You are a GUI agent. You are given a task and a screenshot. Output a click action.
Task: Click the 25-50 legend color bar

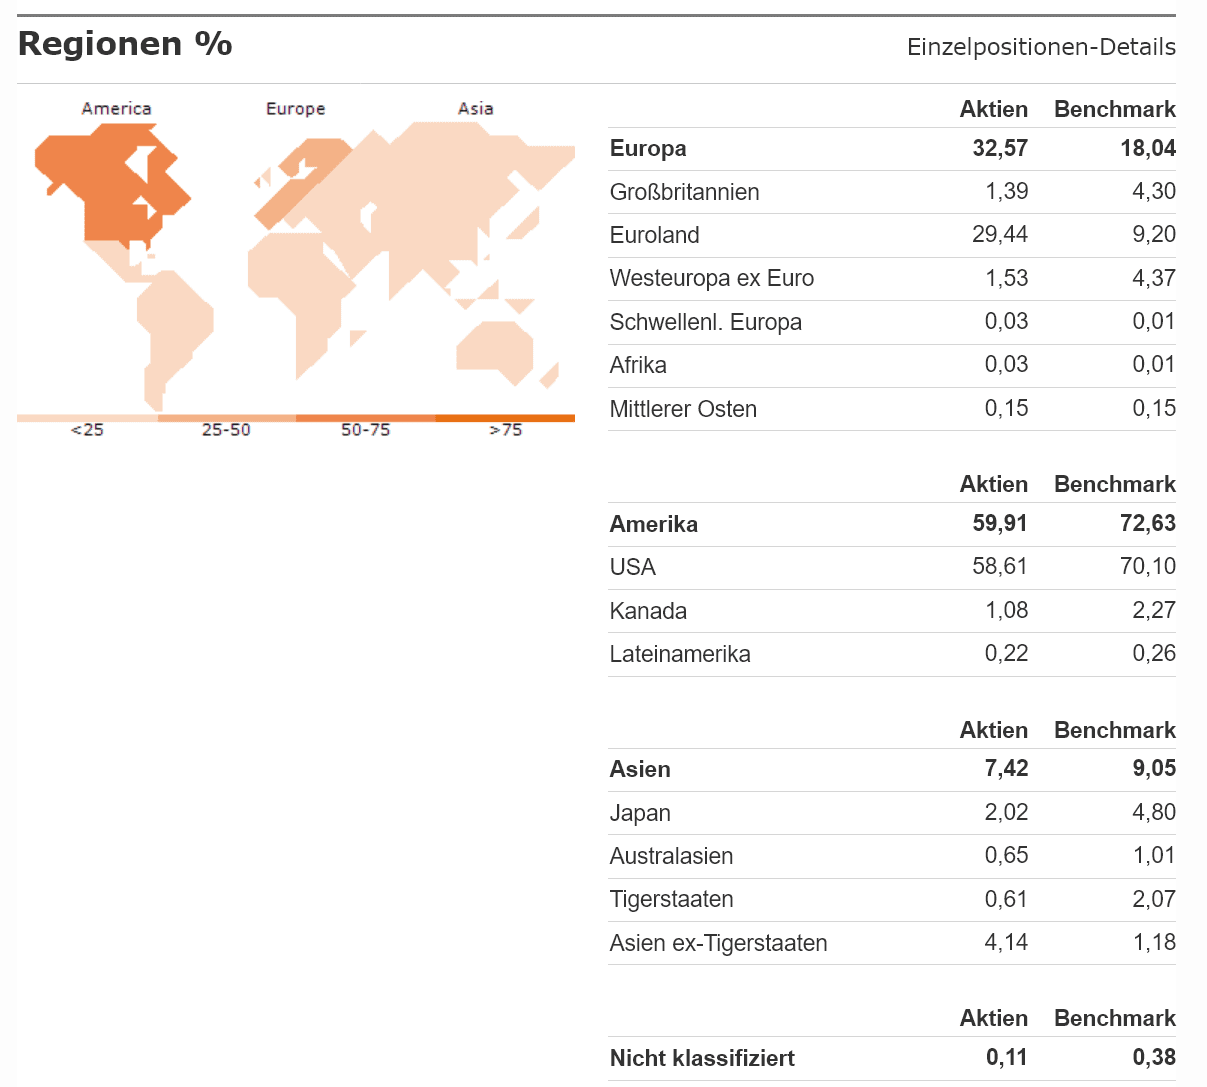pyautogui.click(x=226, y=418)
